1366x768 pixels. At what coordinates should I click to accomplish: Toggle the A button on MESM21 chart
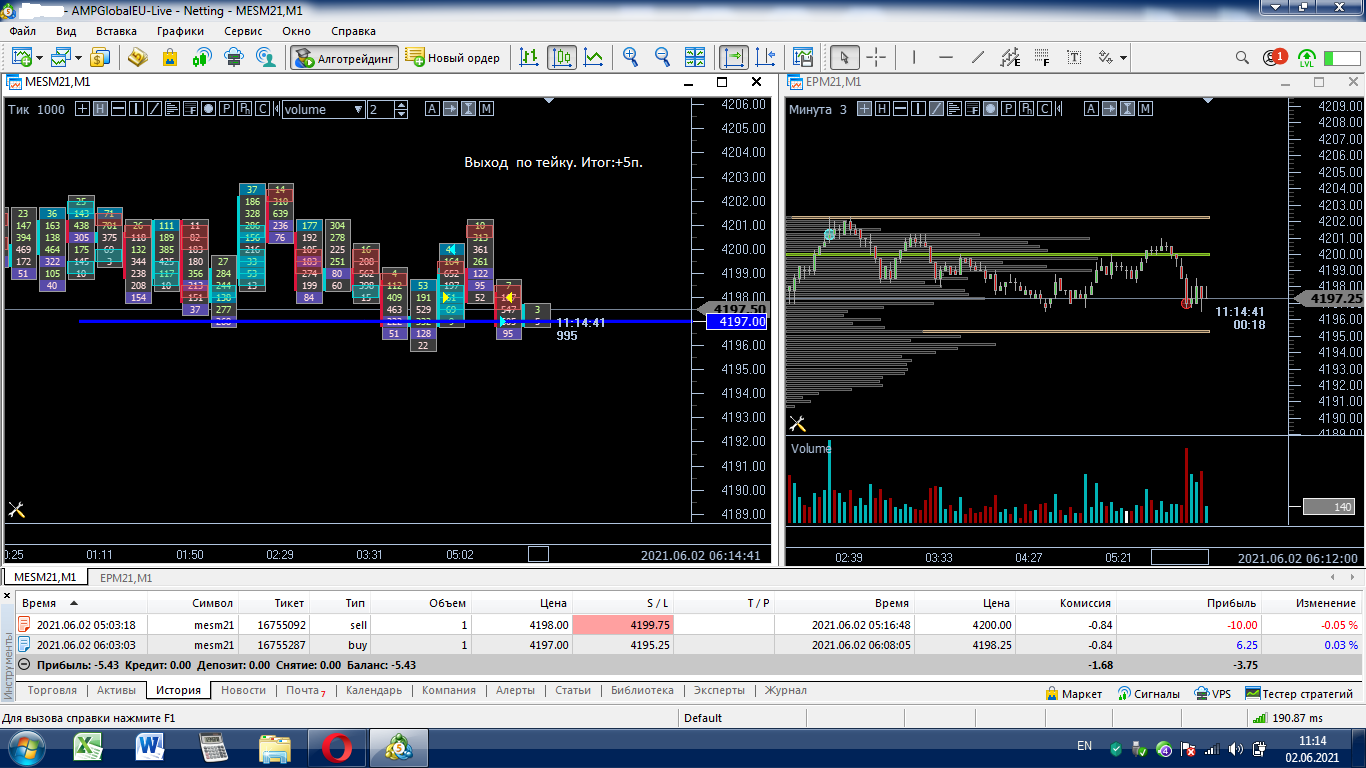click(432, 109)
